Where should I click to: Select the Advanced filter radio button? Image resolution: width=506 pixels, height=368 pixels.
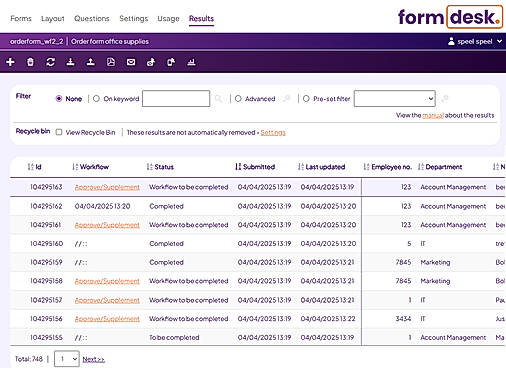tap(238, 99)
